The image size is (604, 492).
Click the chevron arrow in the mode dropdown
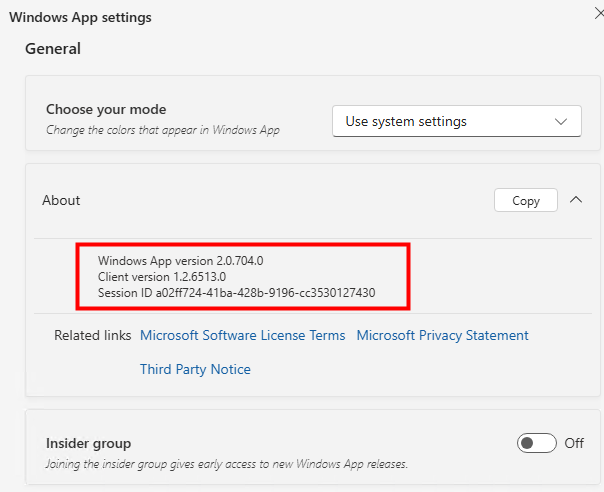[x=560, y=121]
